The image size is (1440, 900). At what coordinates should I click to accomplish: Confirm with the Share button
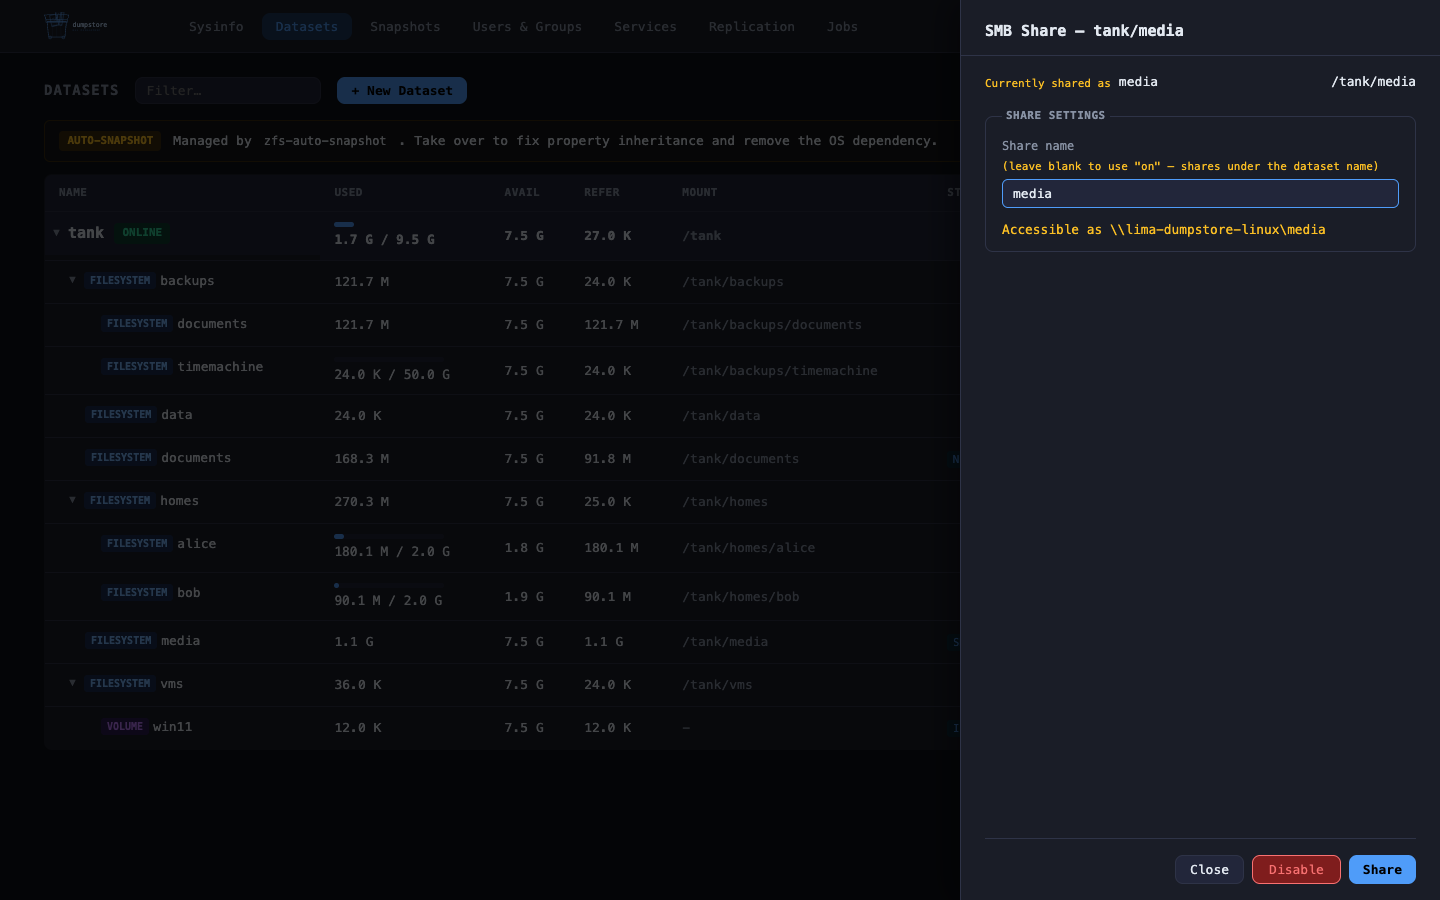pyautogui.click(x=1382, y=870)
